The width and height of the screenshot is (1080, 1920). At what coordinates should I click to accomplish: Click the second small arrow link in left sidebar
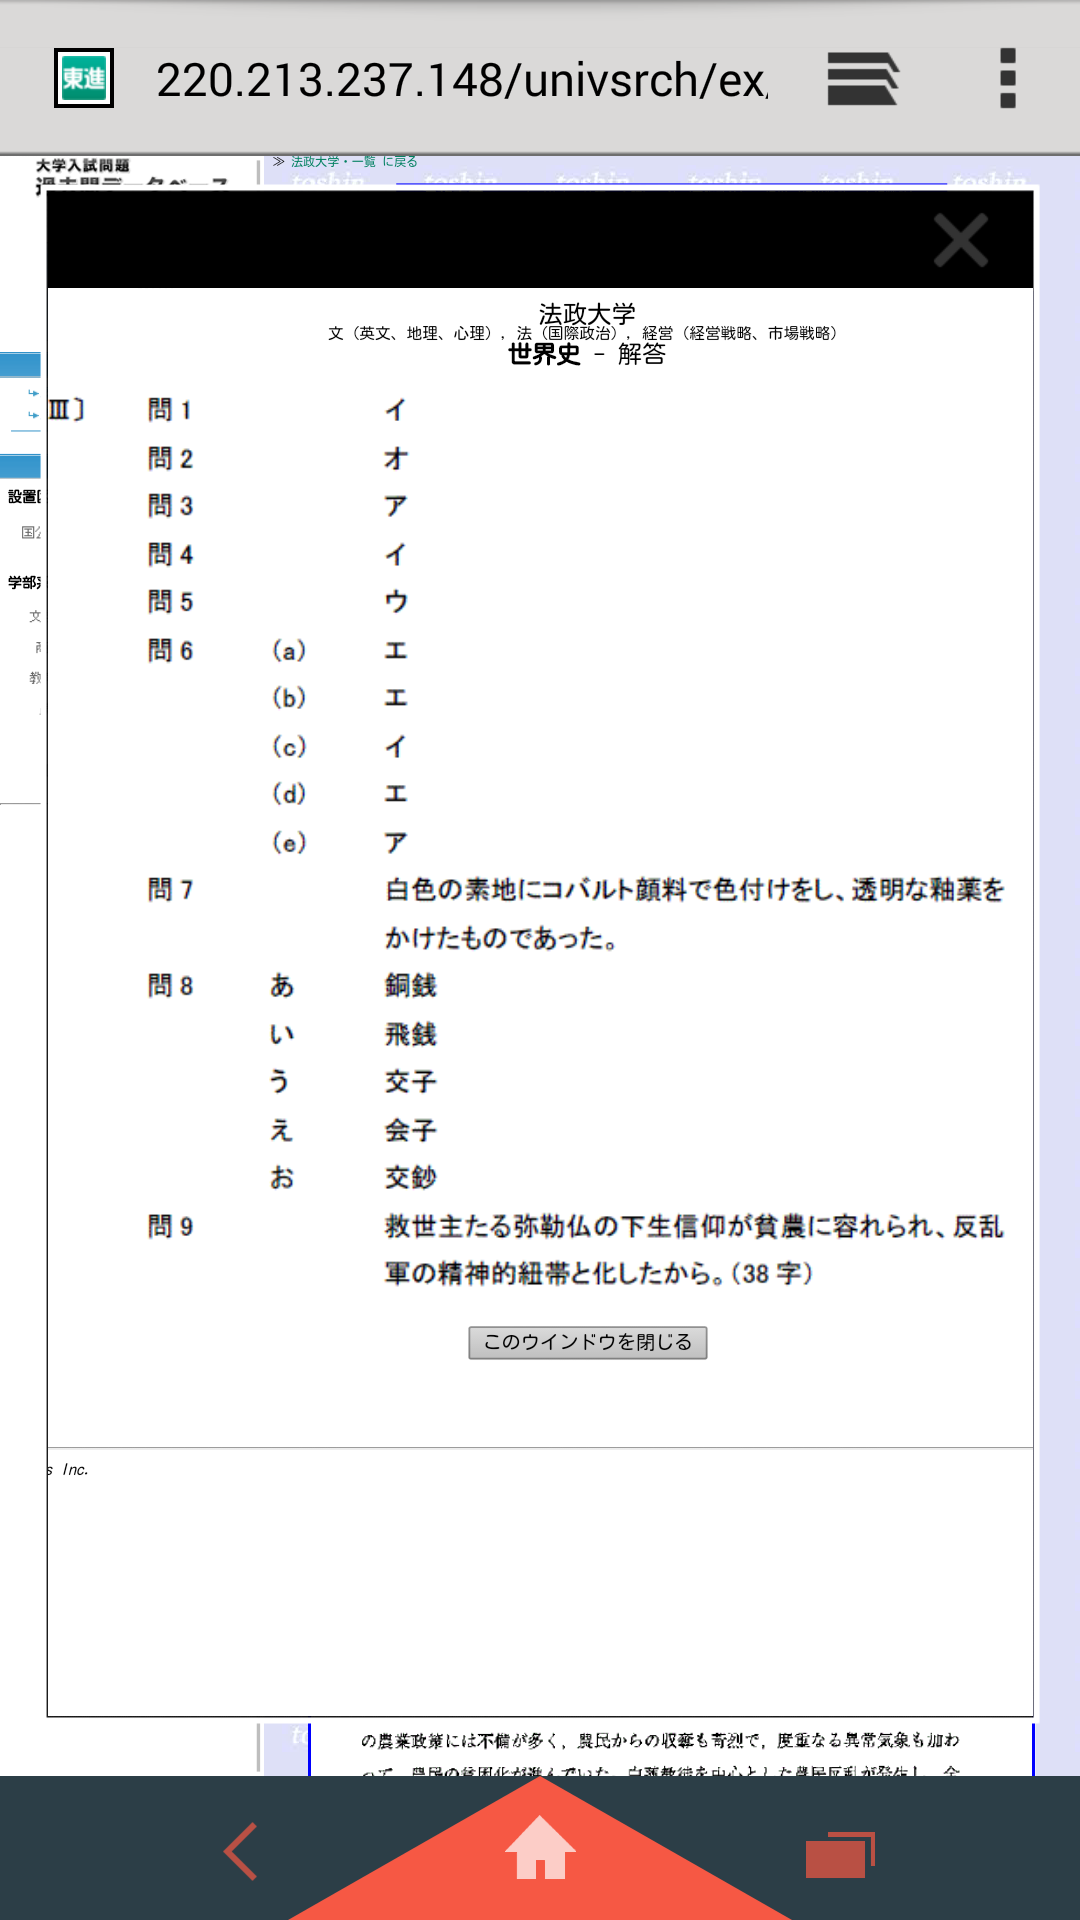(33, 414)
